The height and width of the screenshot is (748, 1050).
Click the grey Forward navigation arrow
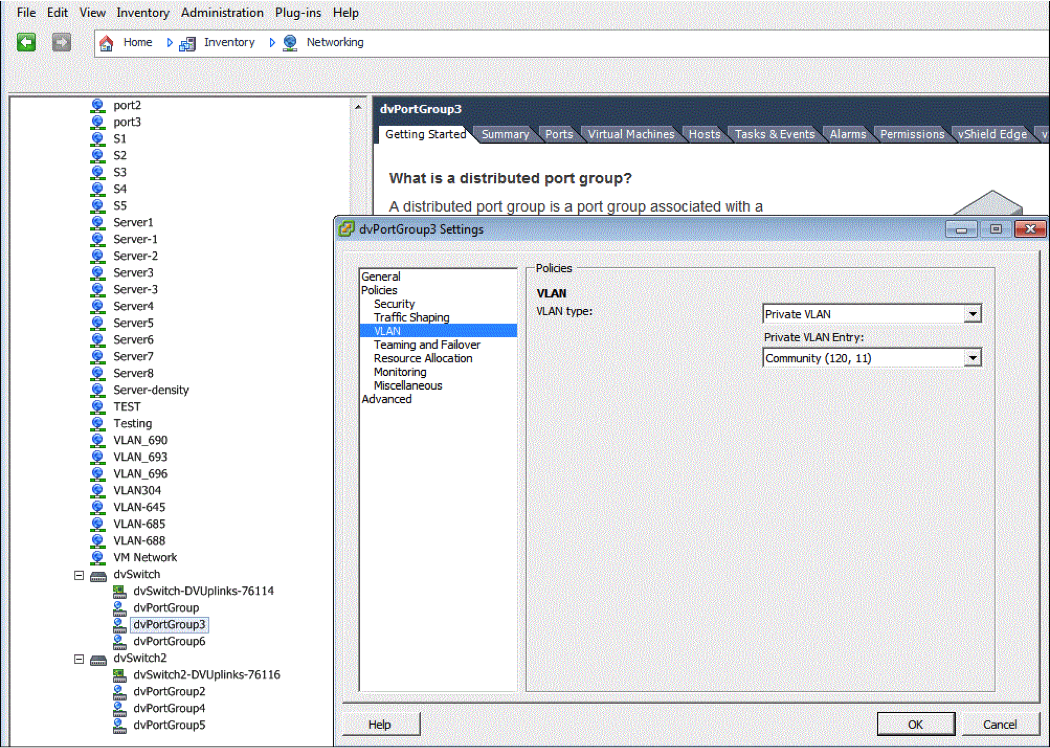click(x=61, y=42)
